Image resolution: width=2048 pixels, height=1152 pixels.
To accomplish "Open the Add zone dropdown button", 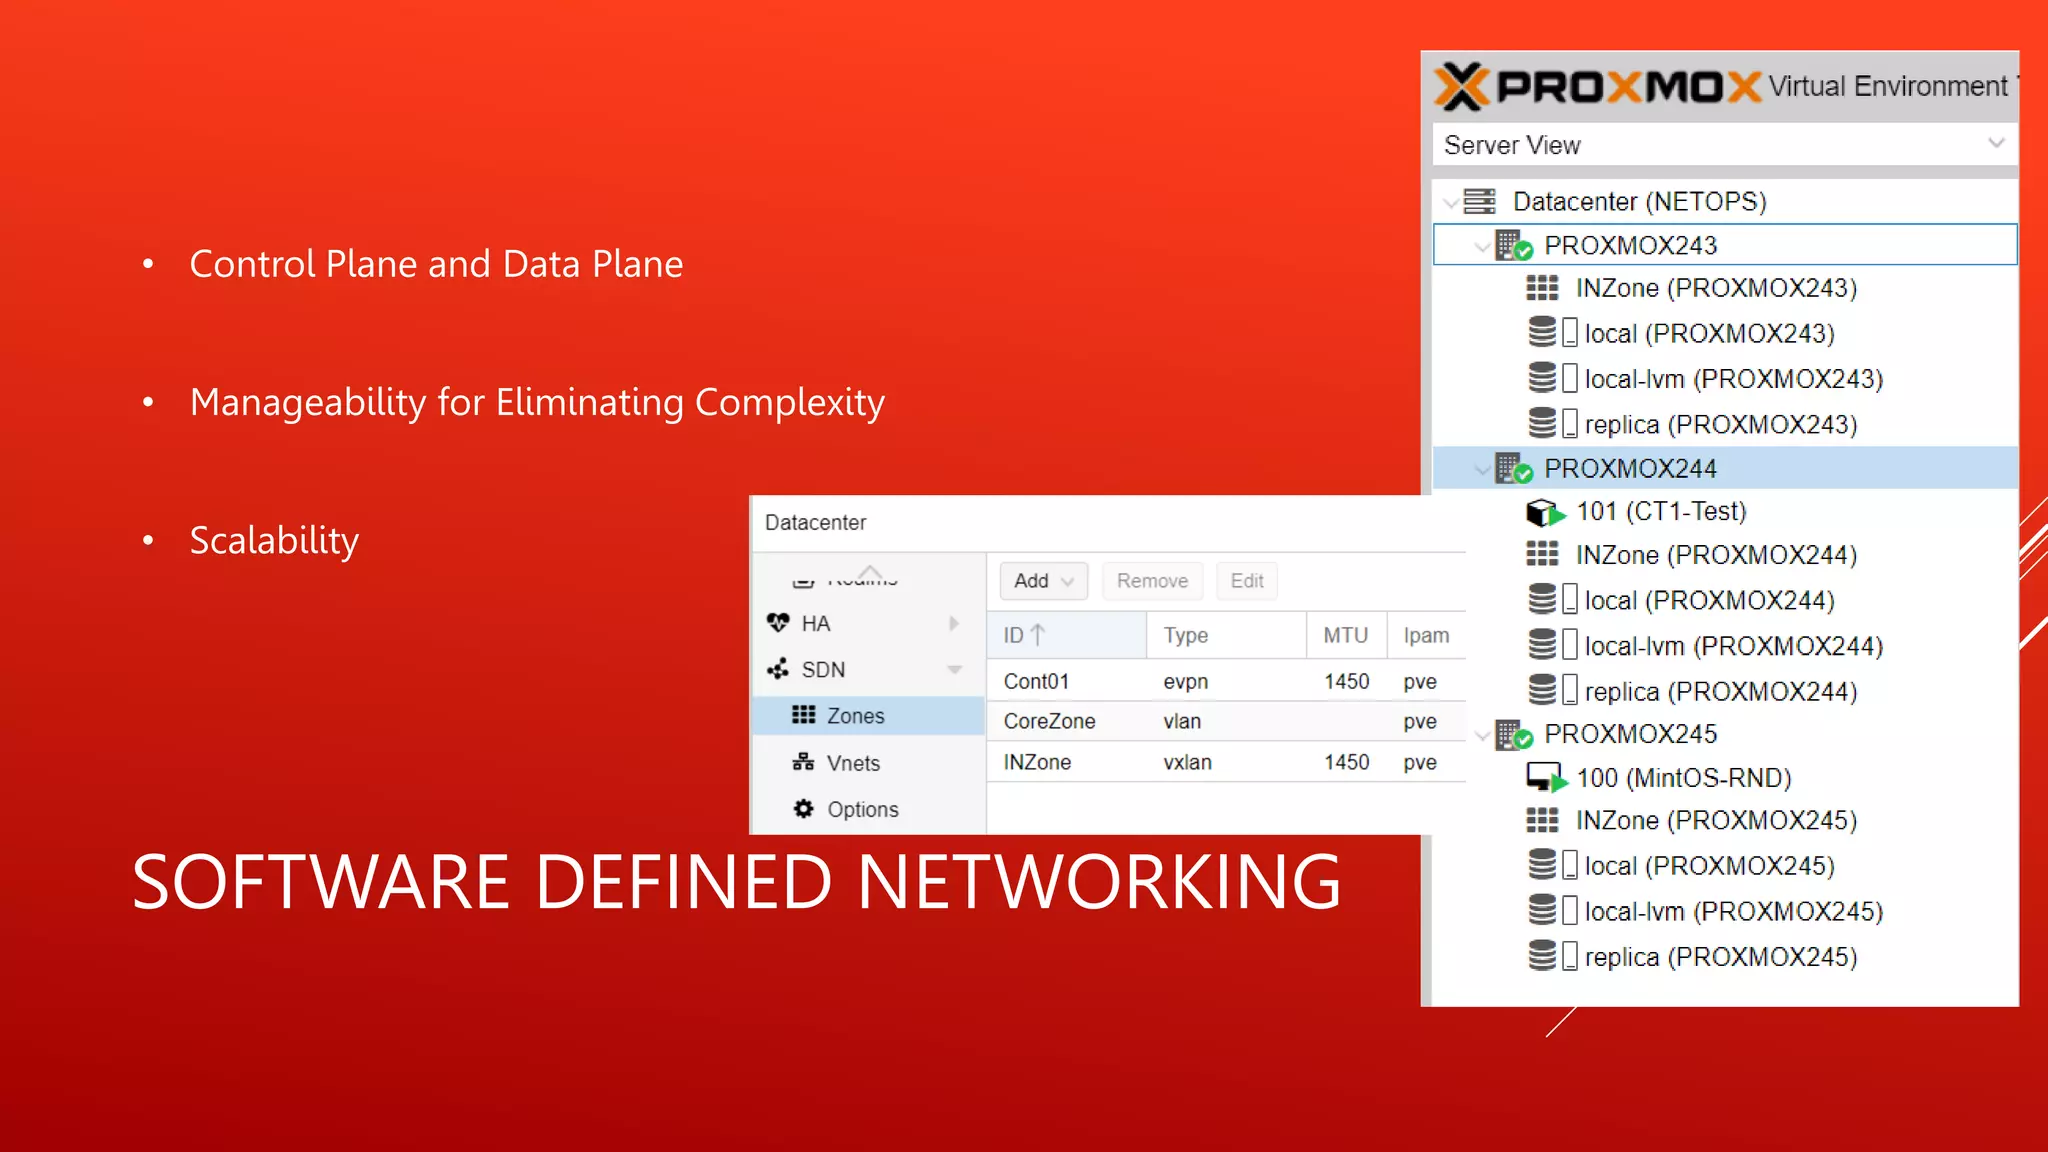I will [x=1043, y=581].
